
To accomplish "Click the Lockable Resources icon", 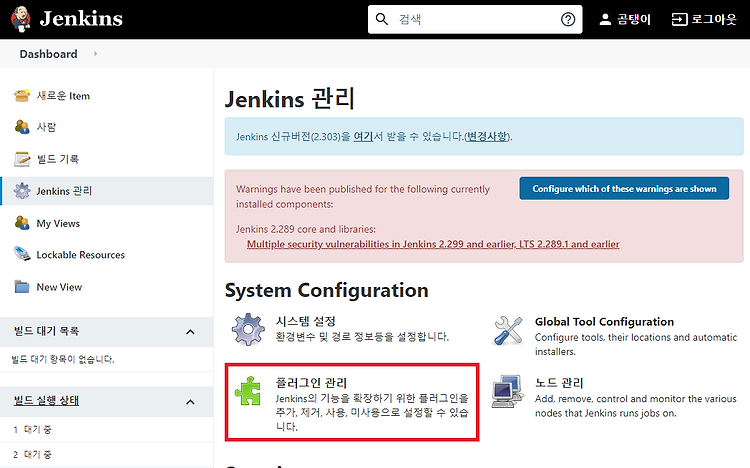I will (x=22, y=254).
